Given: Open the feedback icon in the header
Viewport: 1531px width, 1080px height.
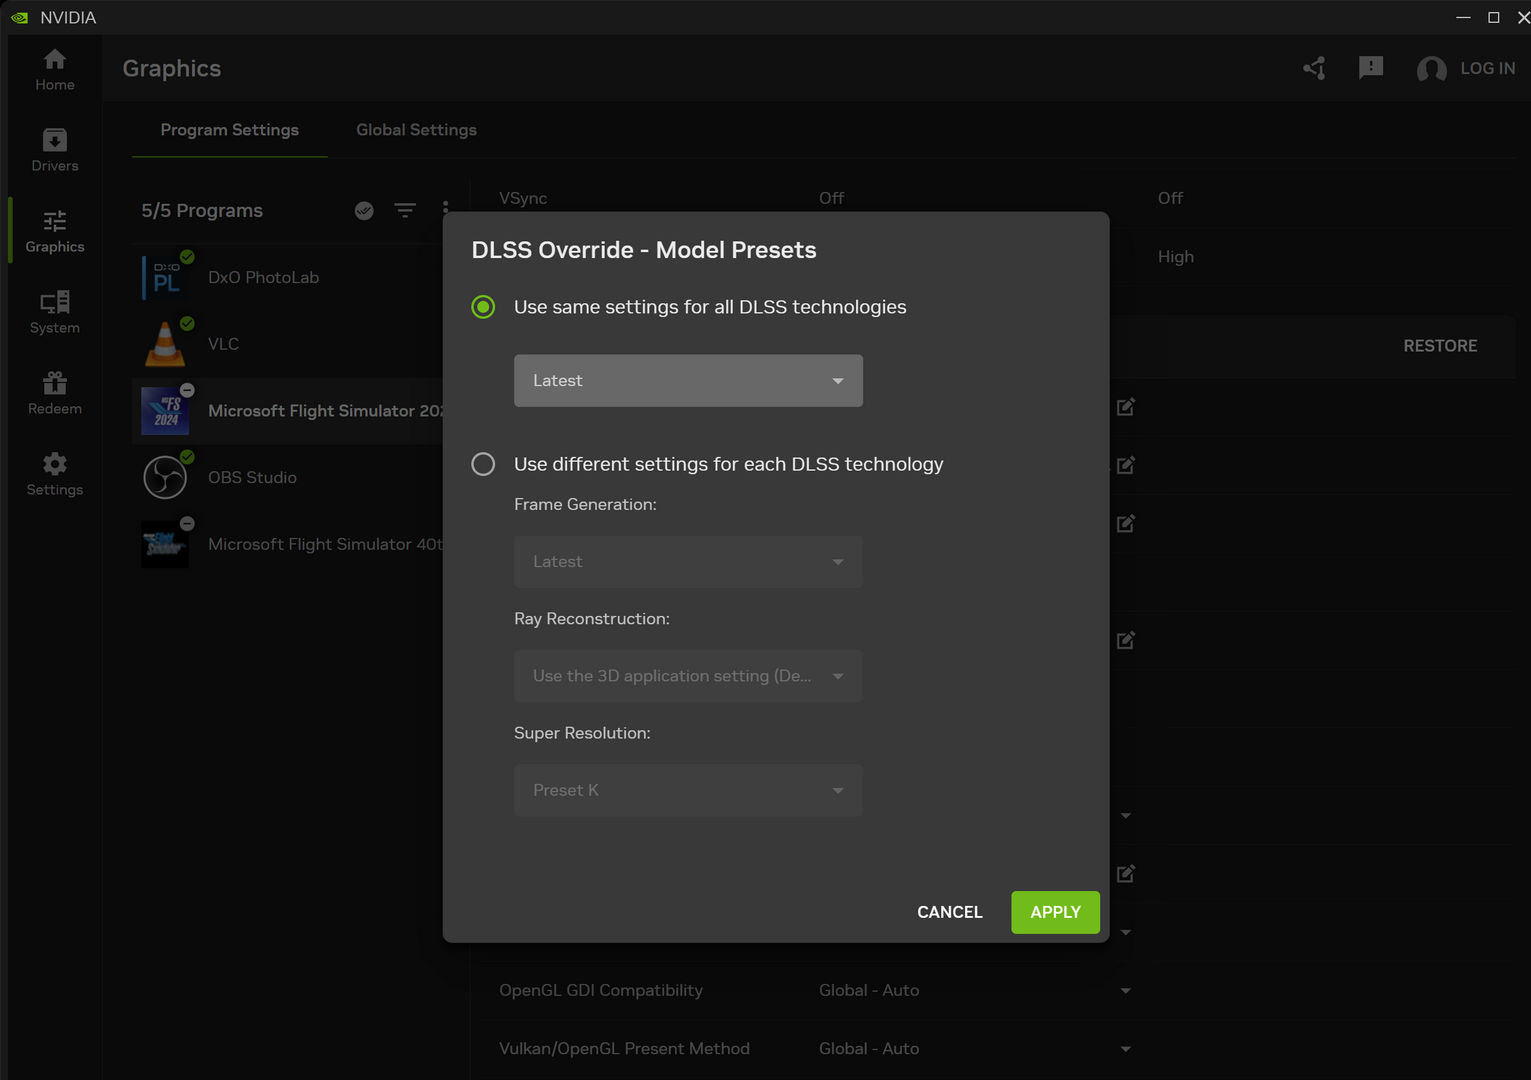Looking at the screenshot, I should click(x=1371, y=68).
